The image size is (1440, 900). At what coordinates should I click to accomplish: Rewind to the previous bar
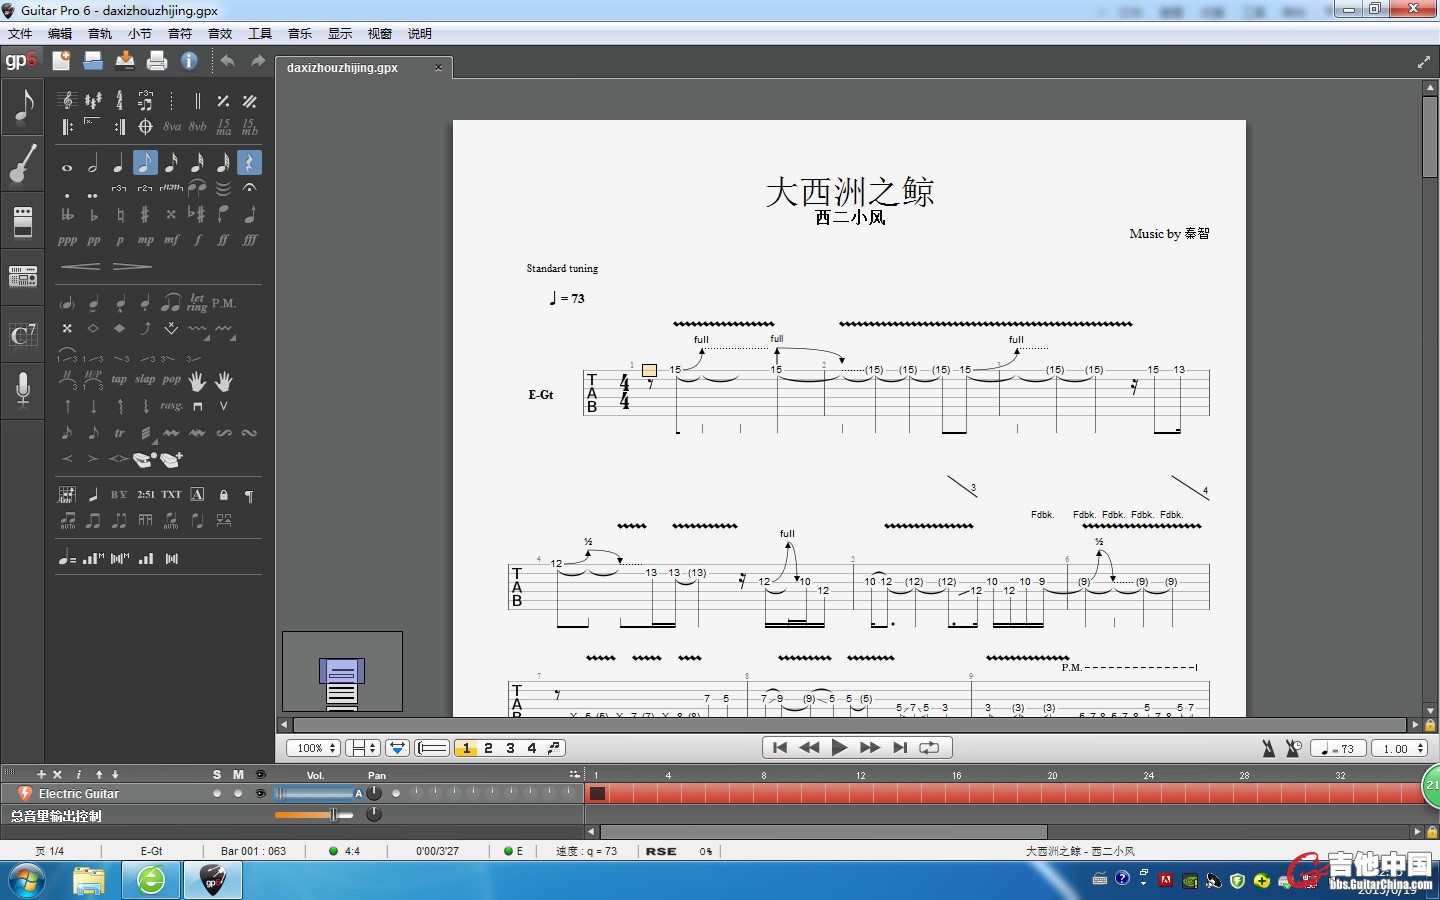pyautogui.click(x=810, y=747)
